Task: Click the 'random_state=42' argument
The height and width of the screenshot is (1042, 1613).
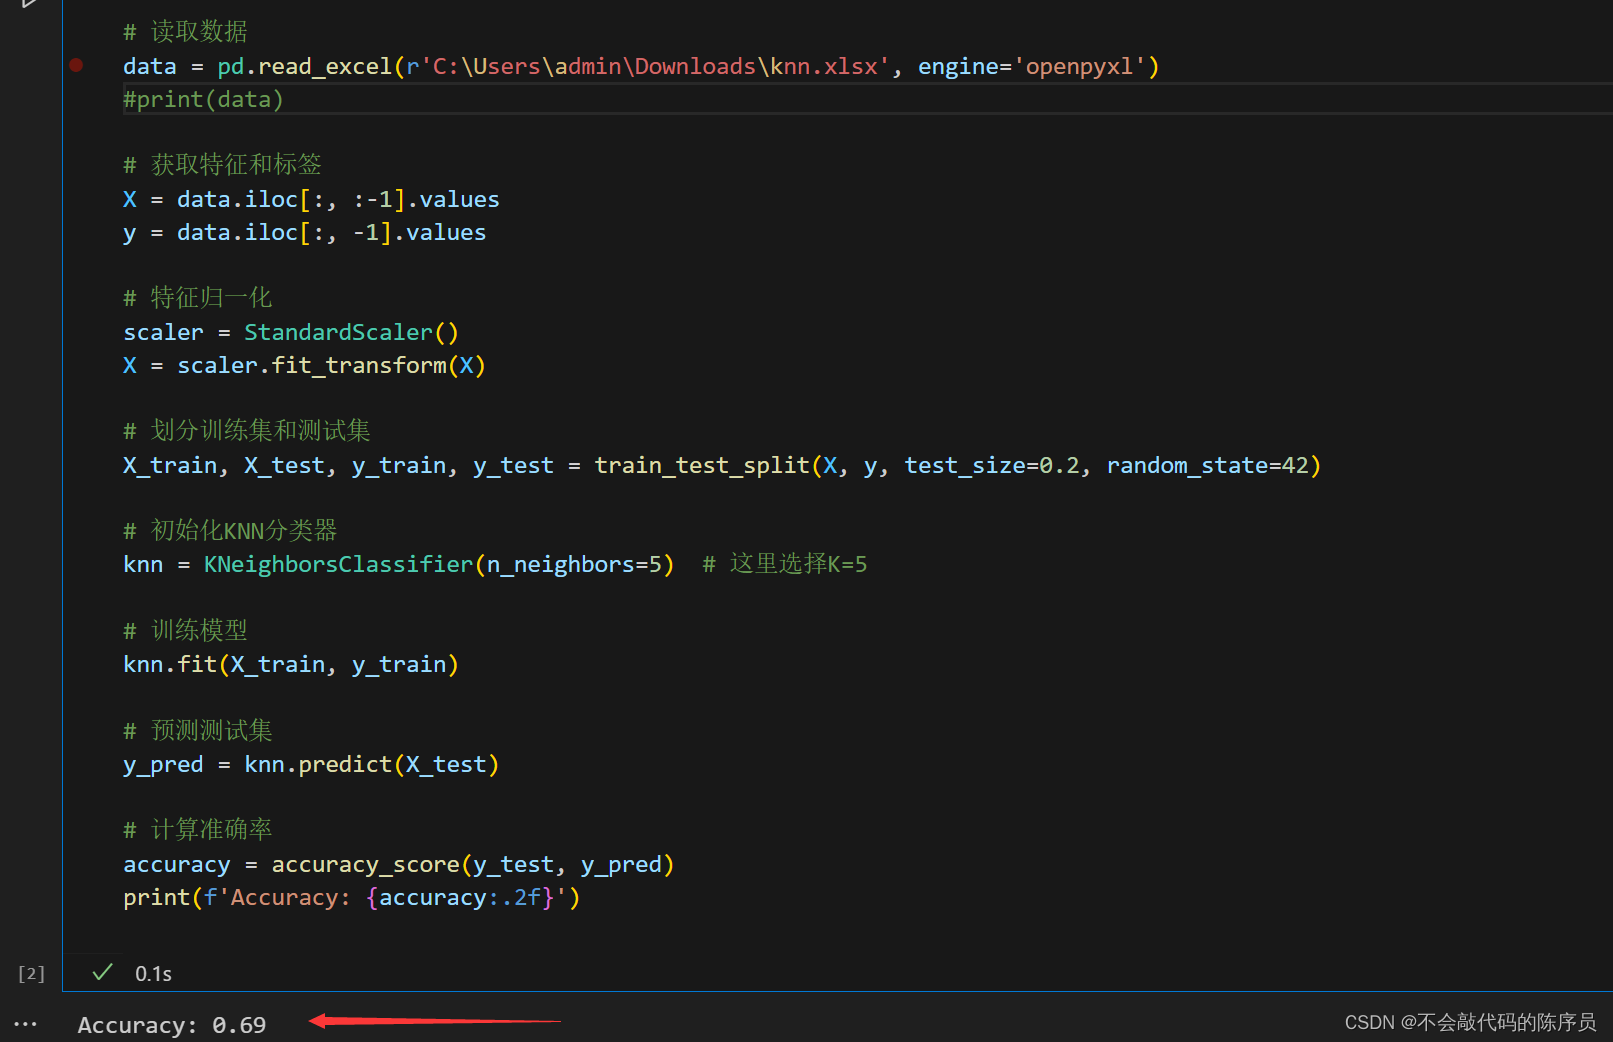Action: pos(1207,465)
